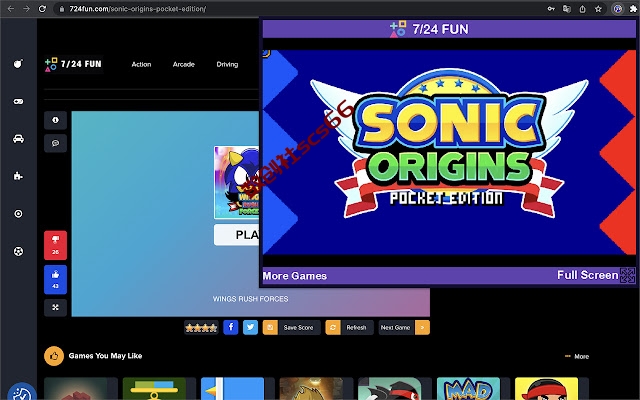Click the gamepad icon in left sidebar
This screenshot has height=400, width=640.
click(18, 101)
